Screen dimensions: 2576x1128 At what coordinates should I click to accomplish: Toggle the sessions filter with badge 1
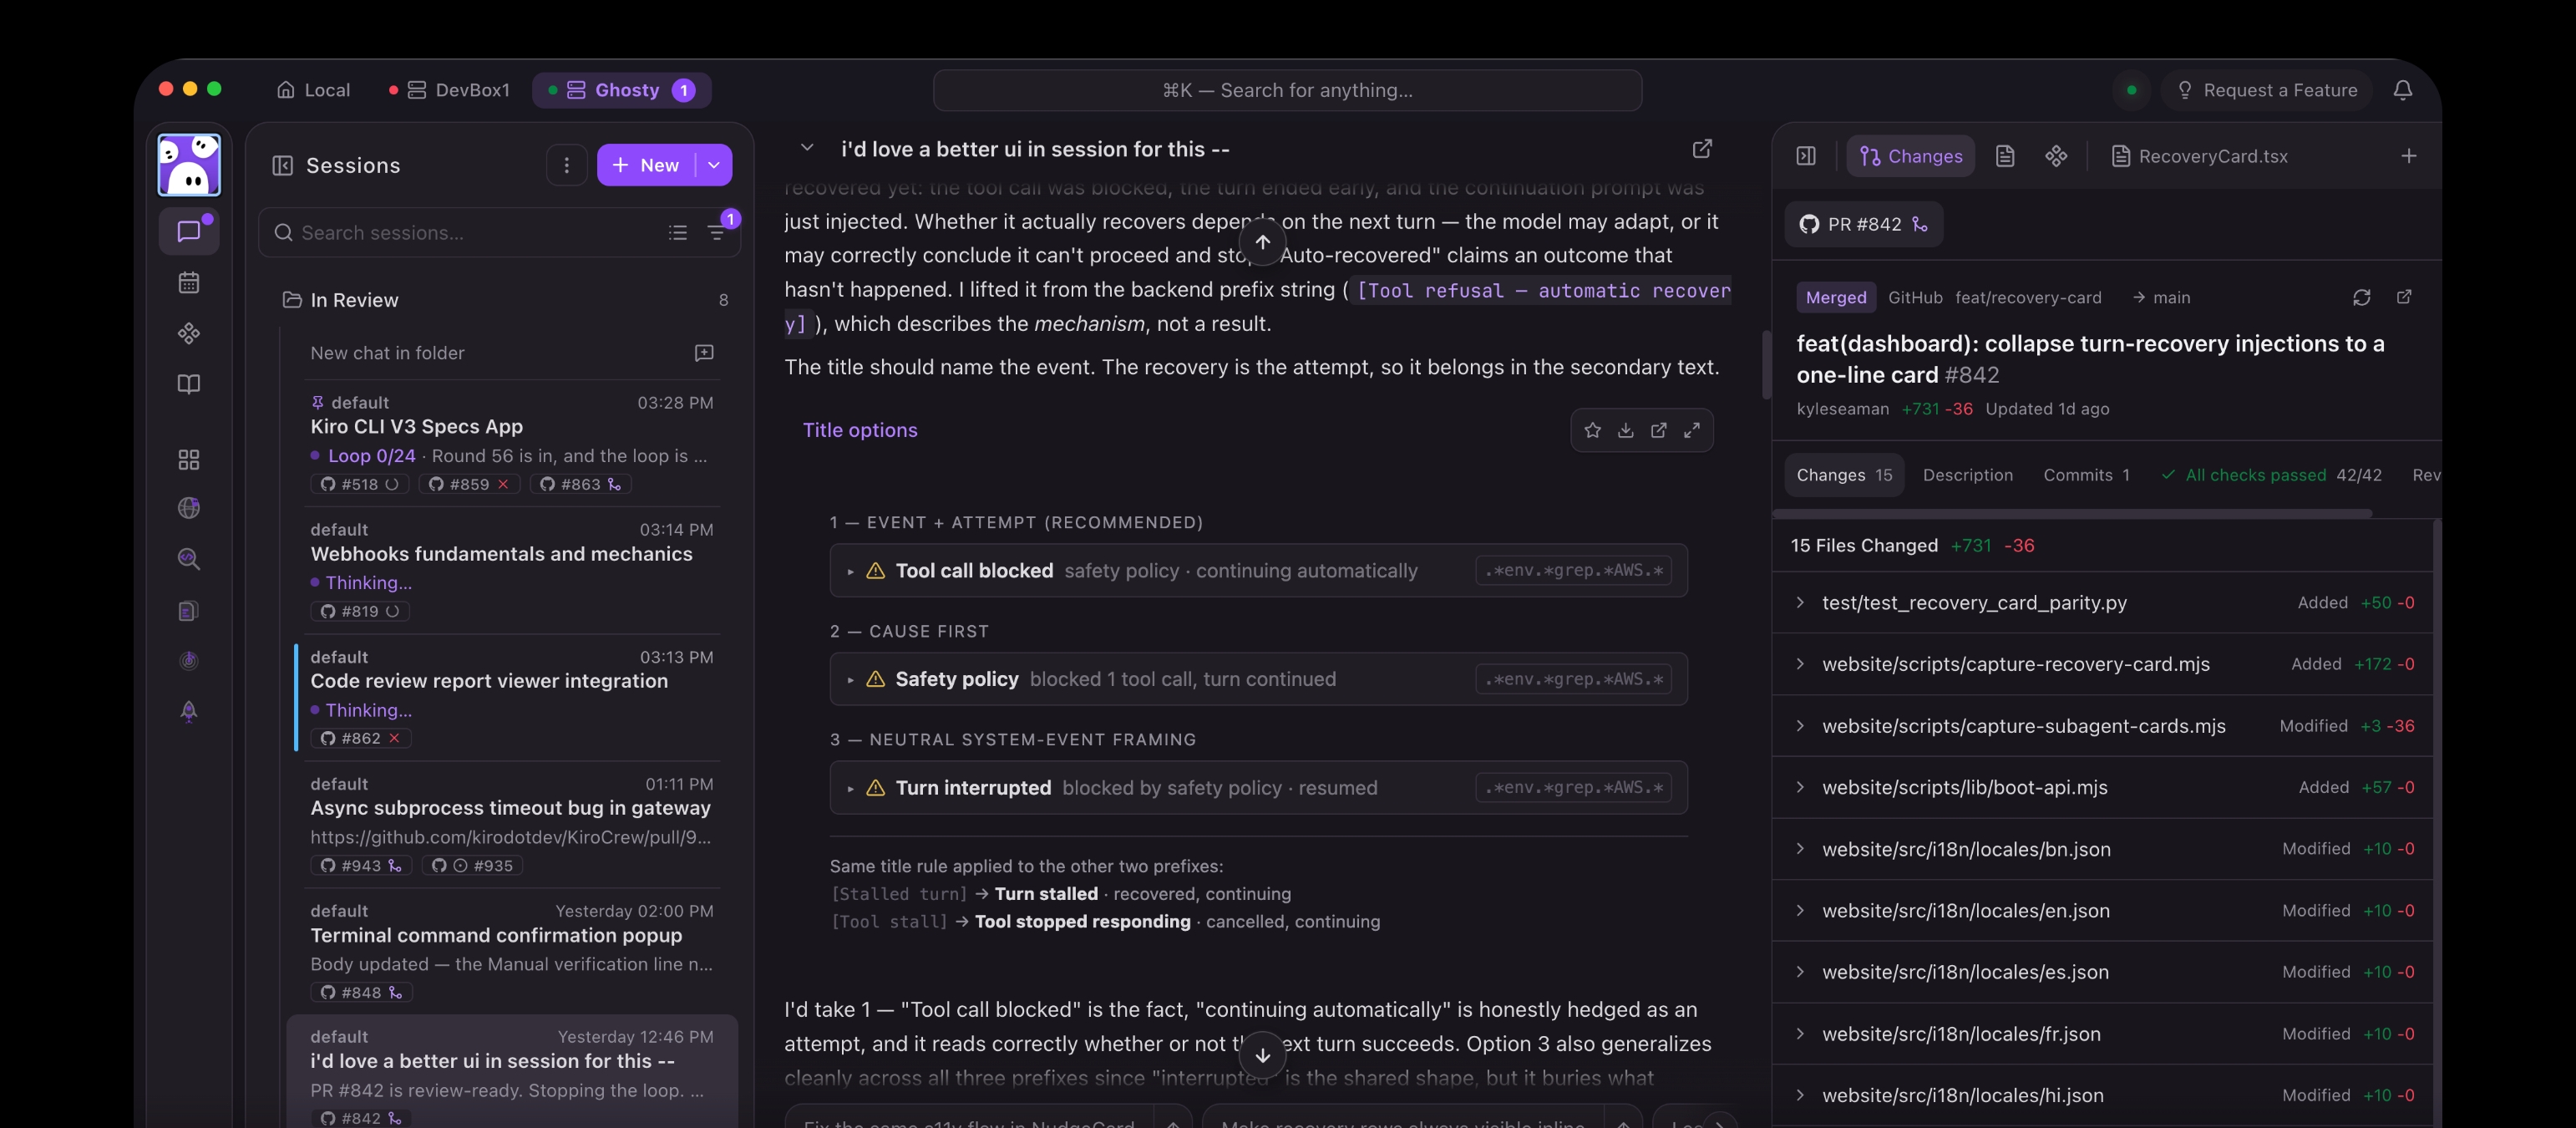[717, 232]
